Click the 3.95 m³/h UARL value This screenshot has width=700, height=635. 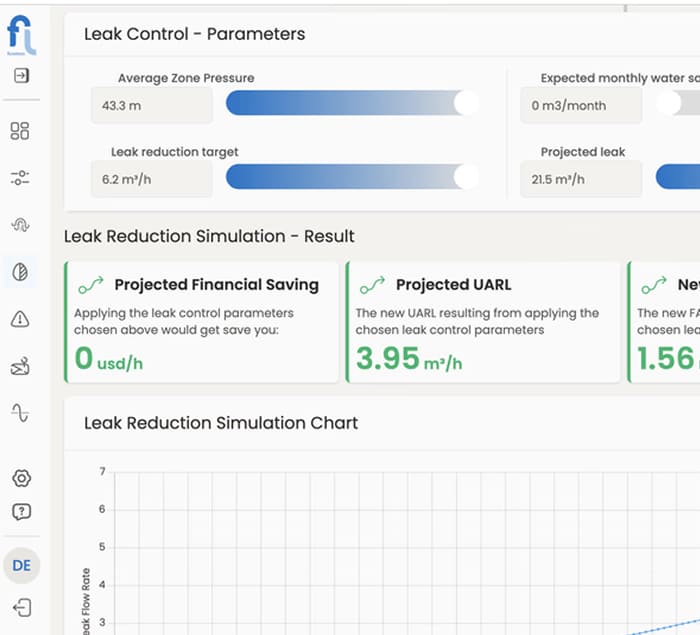[409, 359]
